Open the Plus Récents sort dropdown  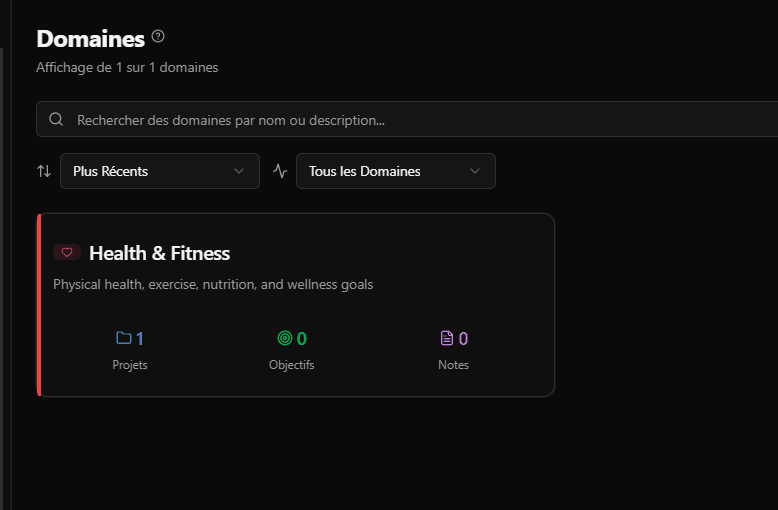160,171
